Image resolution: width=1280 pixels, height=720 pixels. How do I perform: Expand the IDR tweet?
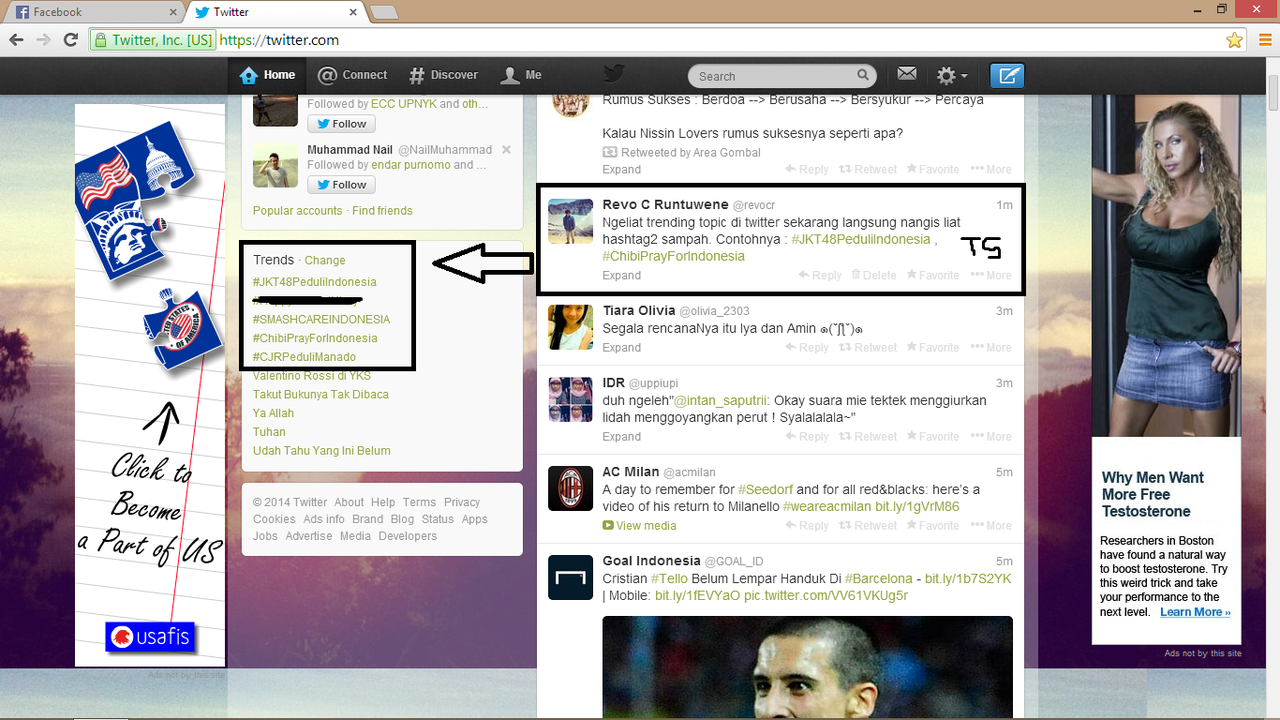pos(622,437)
